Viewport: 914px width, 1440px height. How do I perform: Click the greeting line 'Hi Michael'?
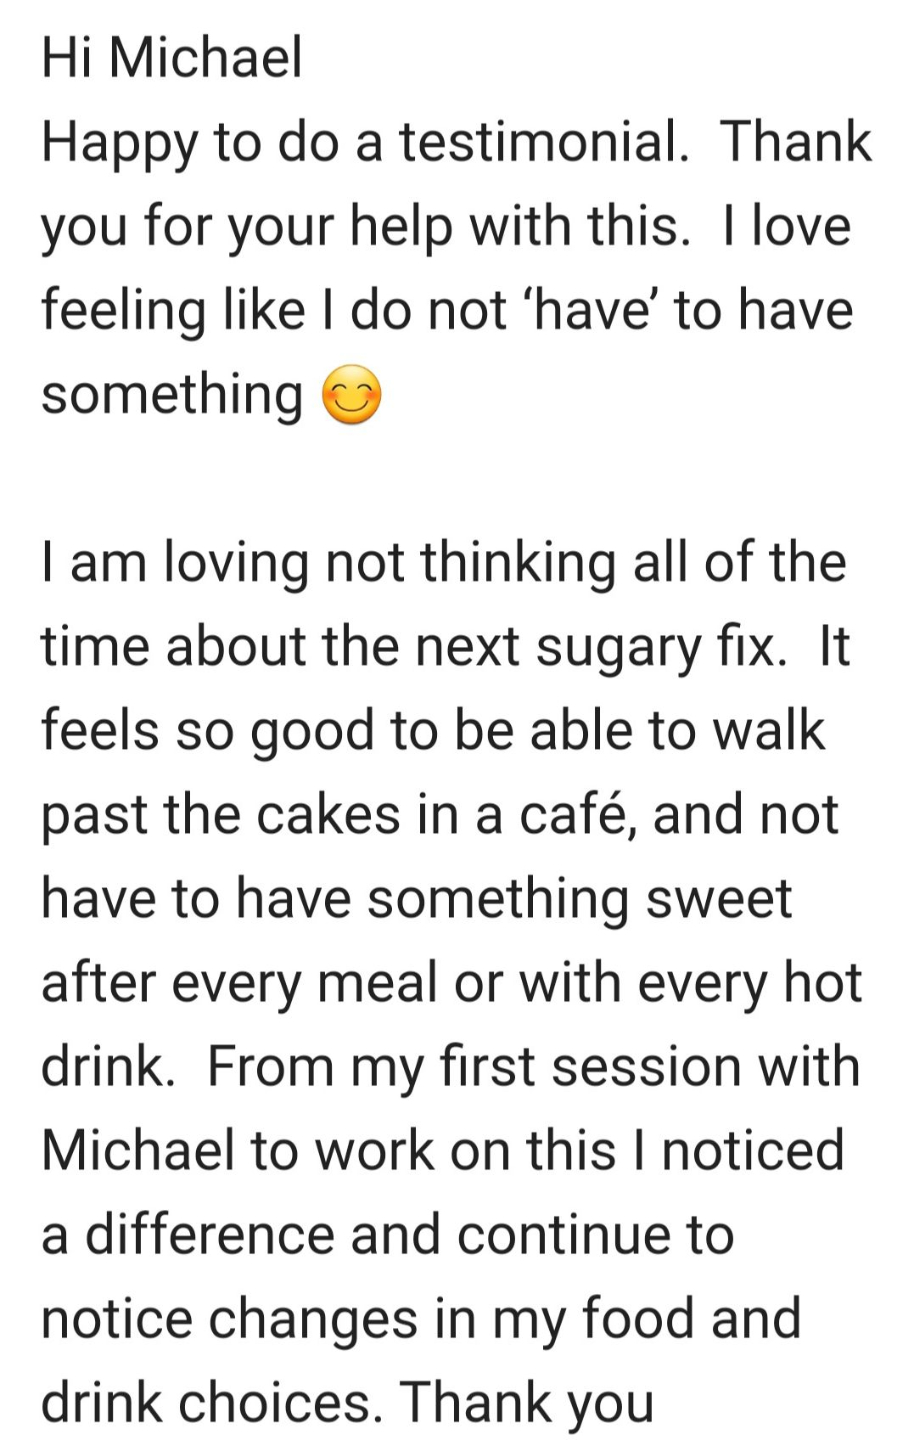click(x=171, y=58)
